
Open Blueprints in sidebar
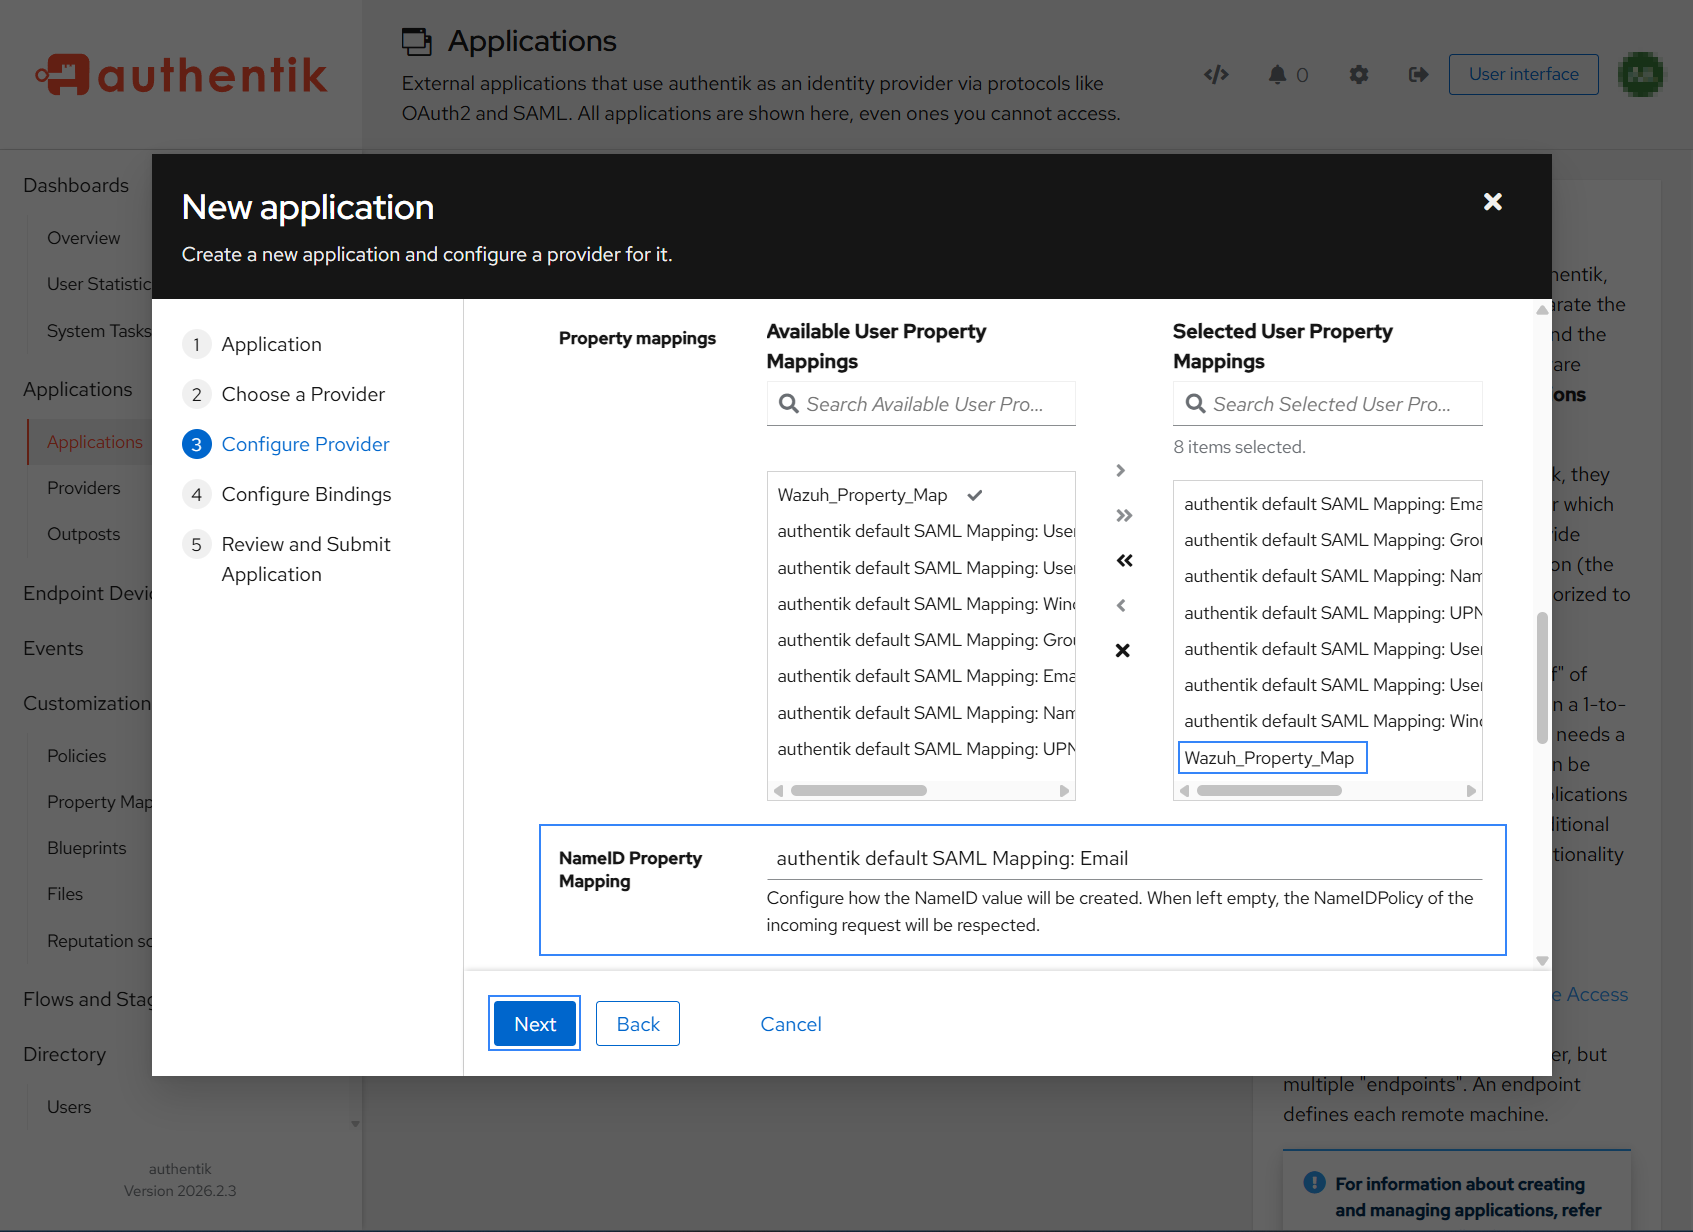(86, 848)
